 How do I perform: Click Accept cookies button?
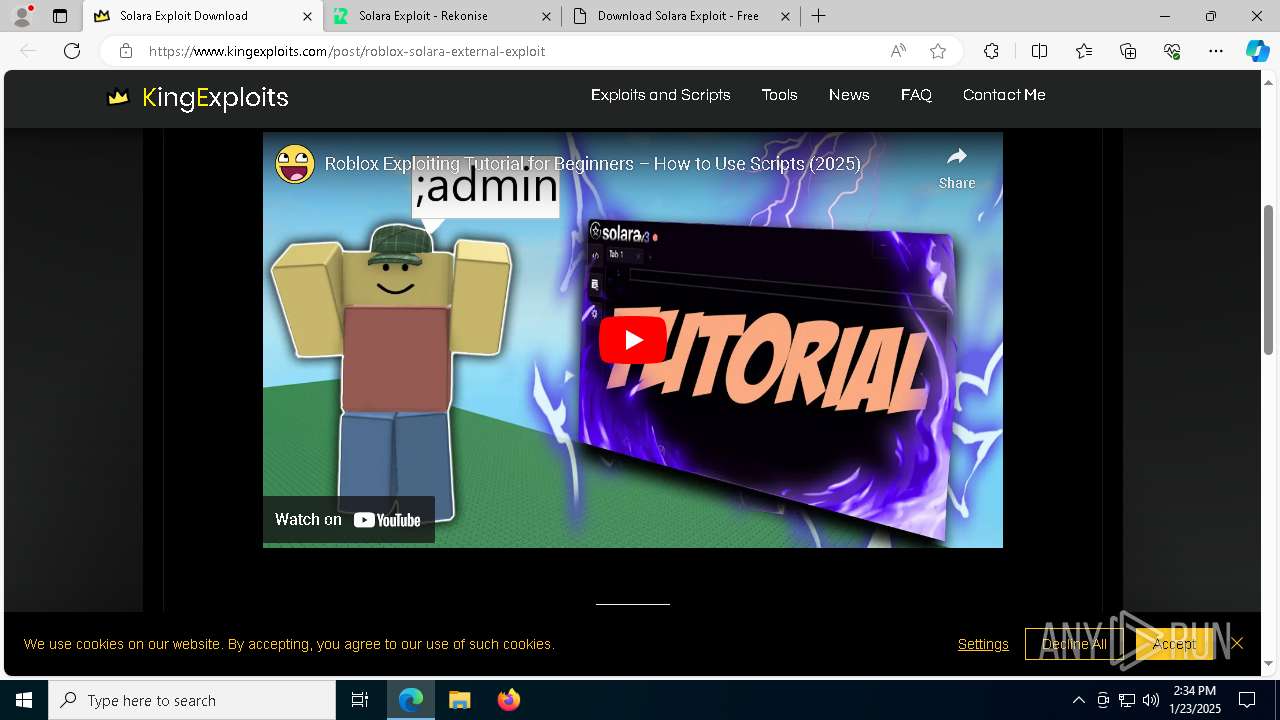pyautogui.click(x=1174, y=644)
